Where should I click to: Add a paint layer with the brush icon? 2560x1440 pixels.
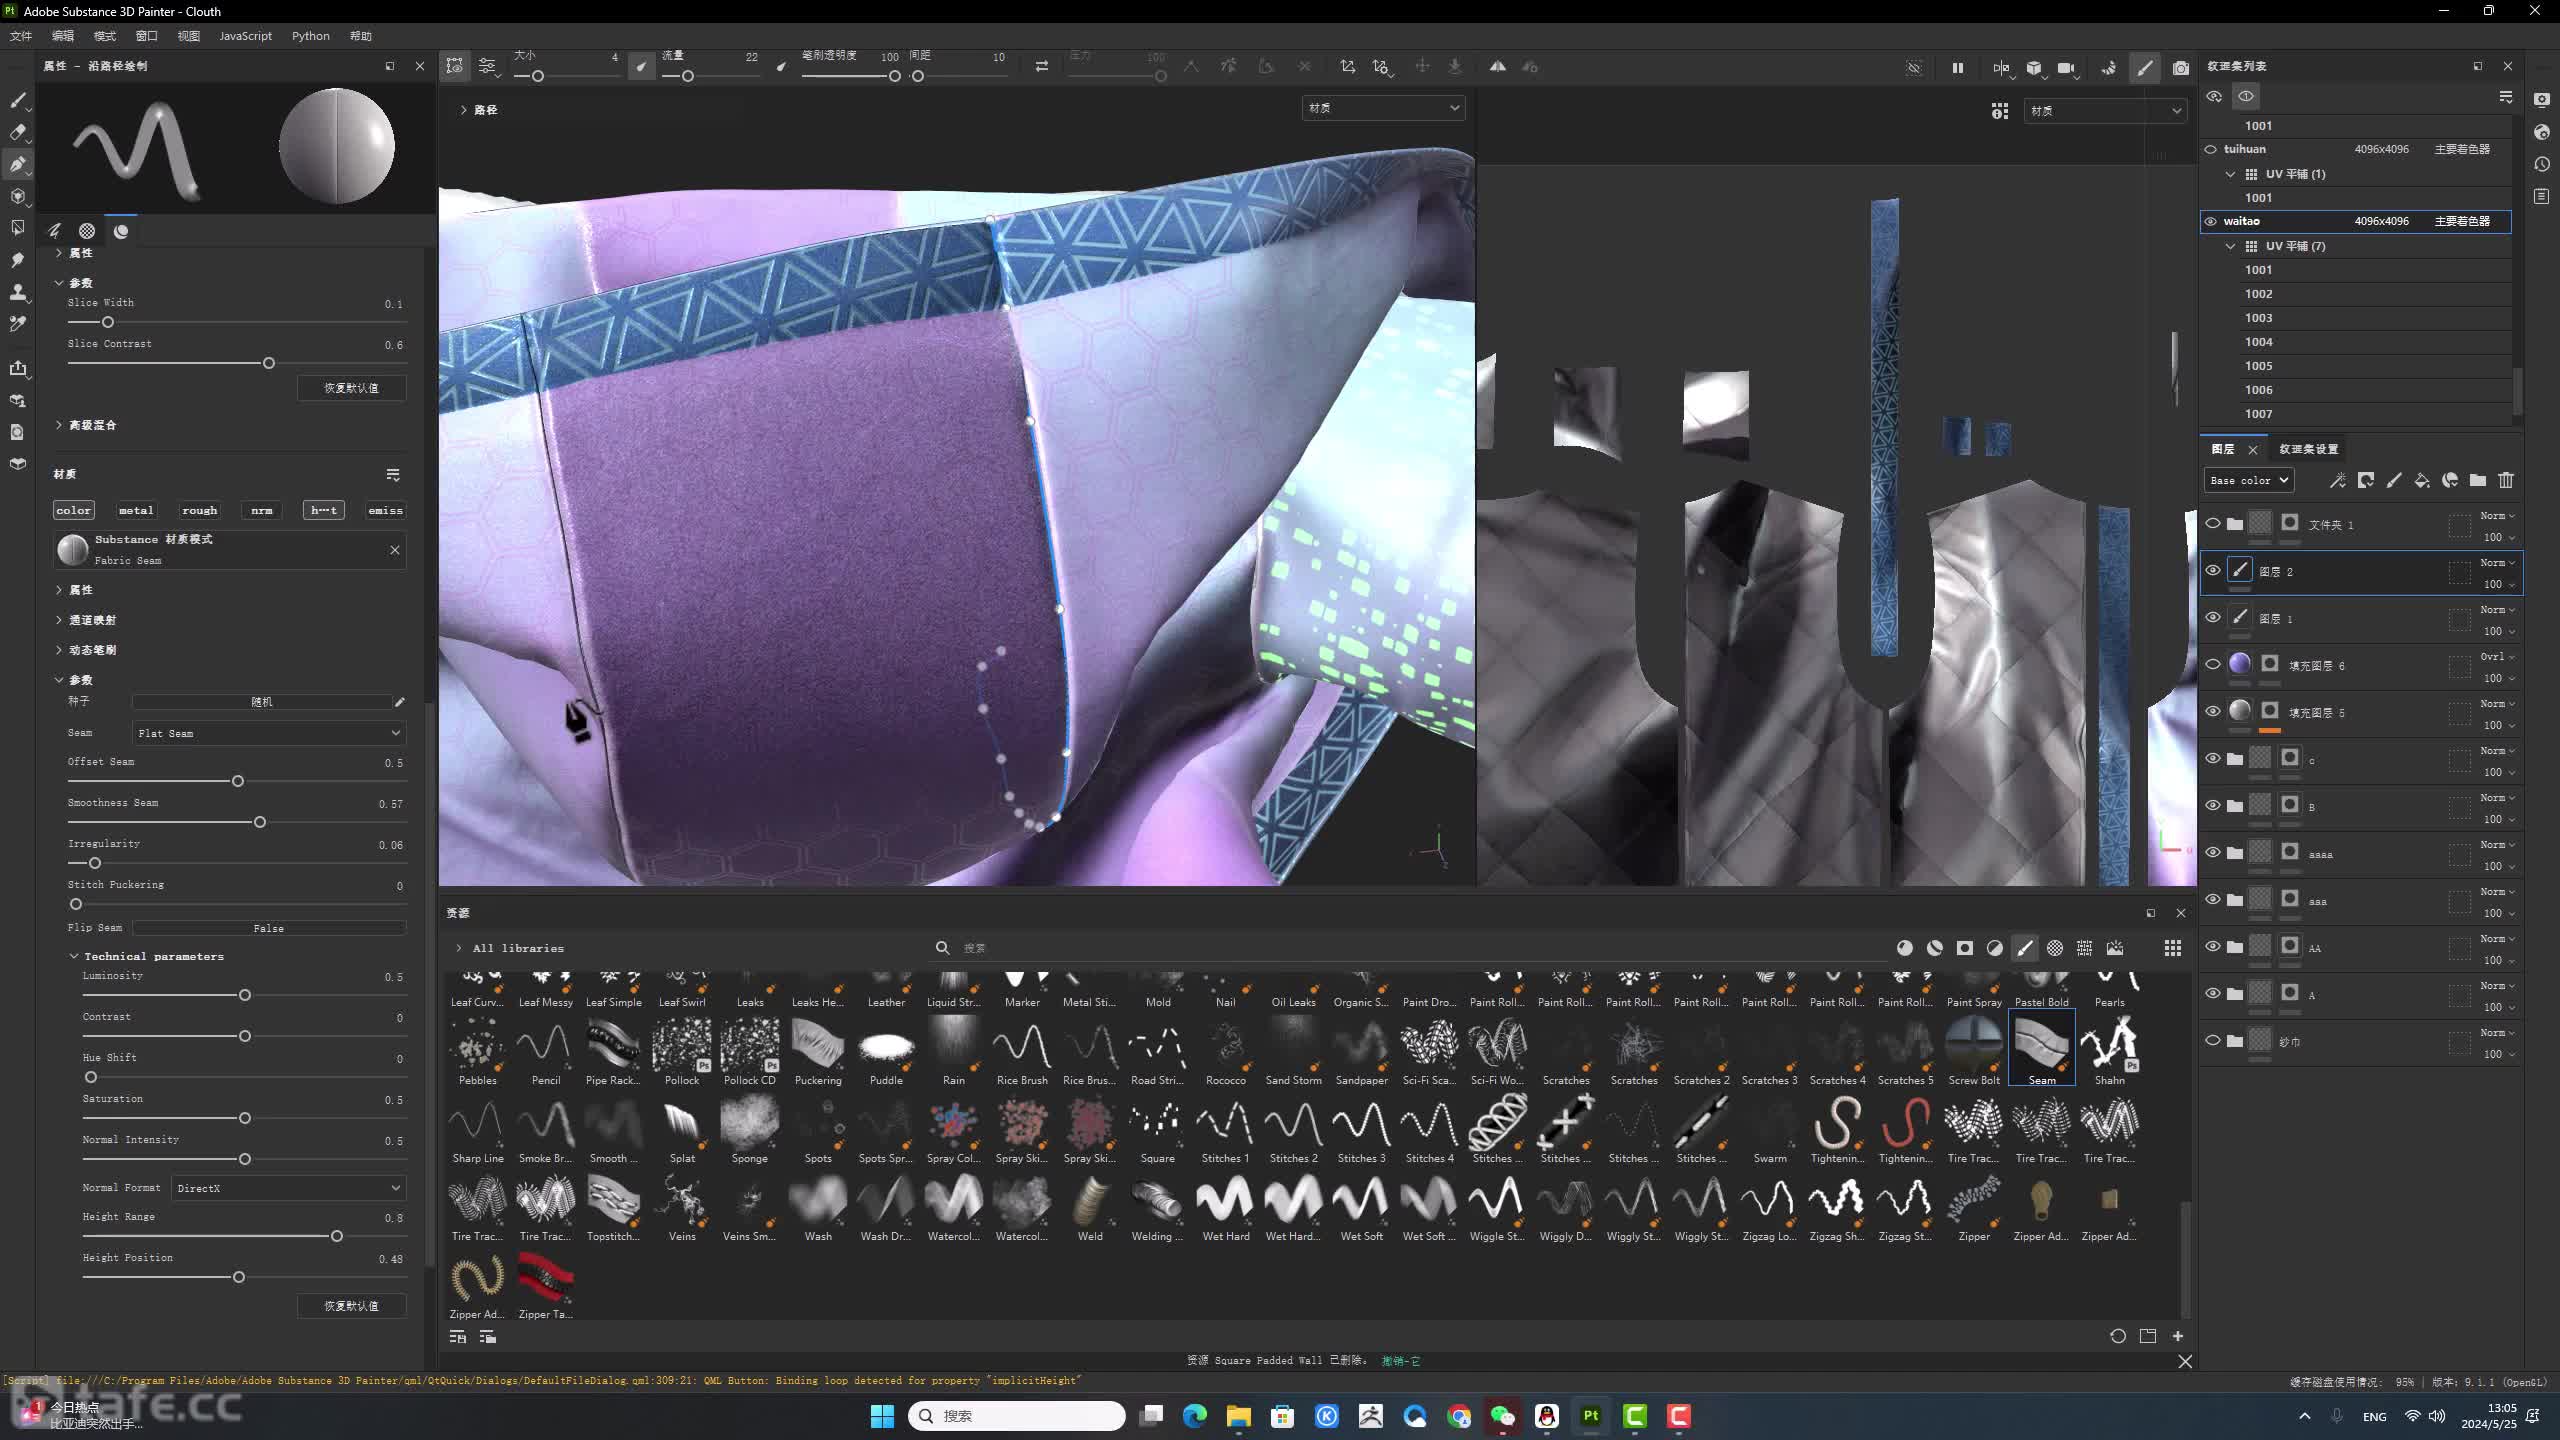tap(2394, 481)
